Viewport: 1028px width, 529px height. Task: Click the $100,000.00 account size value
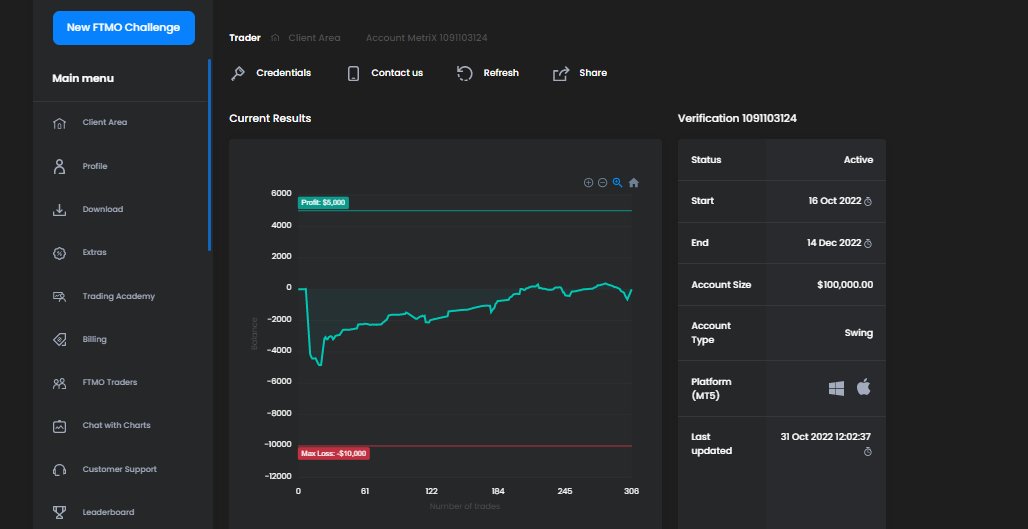click(845, 285)
